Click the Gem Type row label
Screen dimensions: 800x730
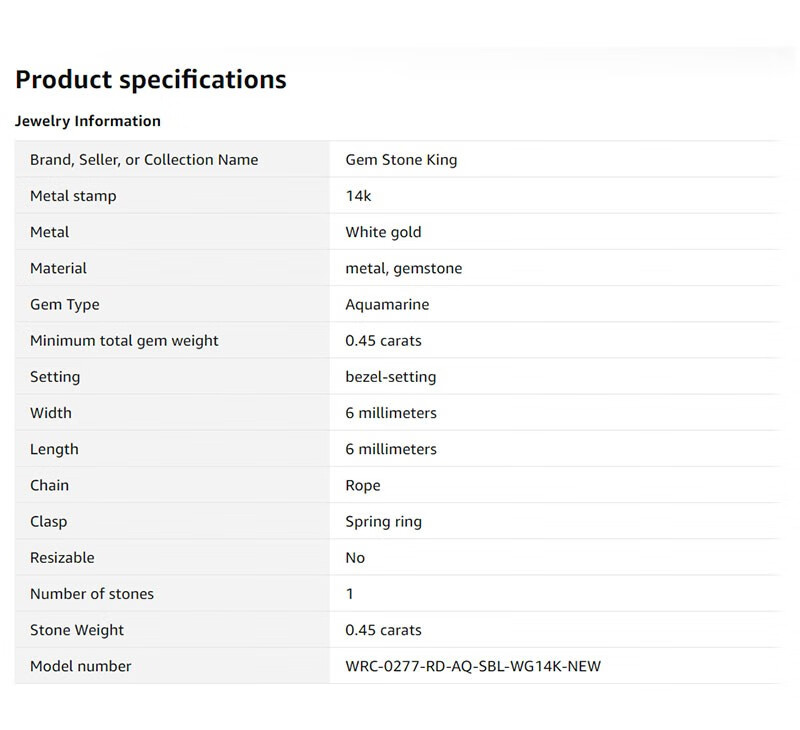tap(65, 304)
